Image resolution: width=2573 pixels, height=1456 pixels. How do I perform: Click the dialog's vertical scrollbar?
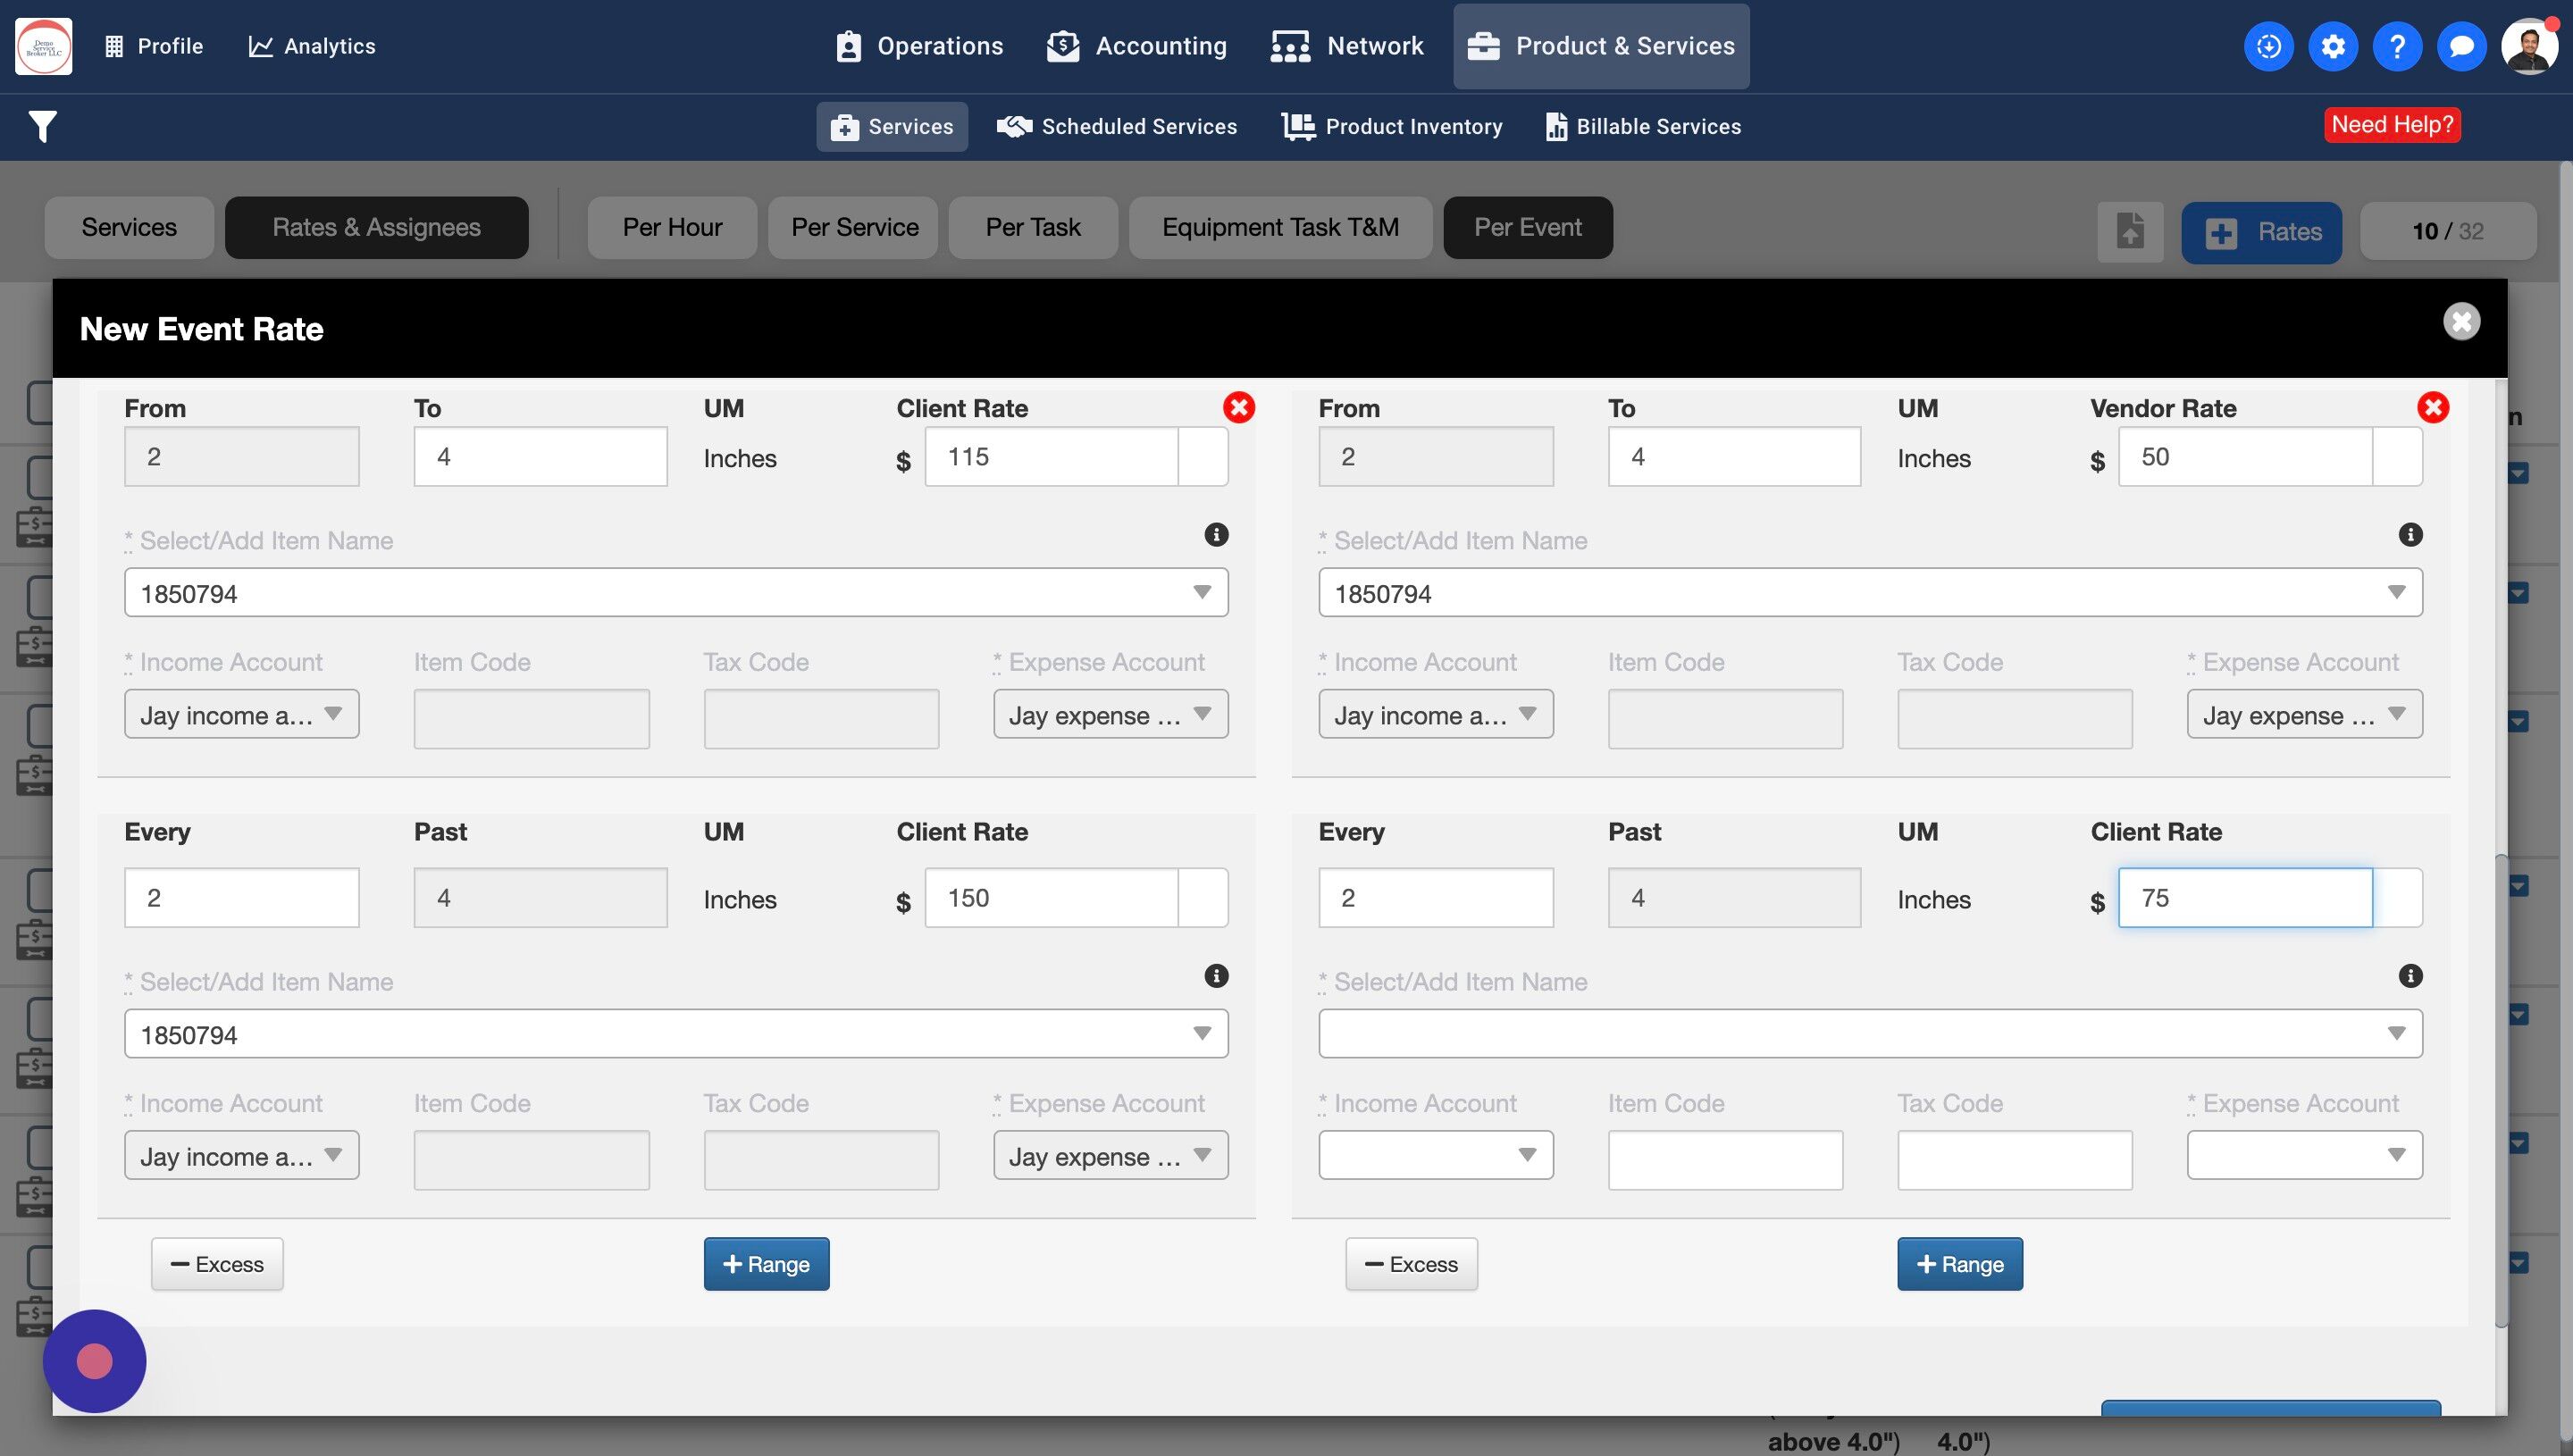(x=2500, y=1090)
